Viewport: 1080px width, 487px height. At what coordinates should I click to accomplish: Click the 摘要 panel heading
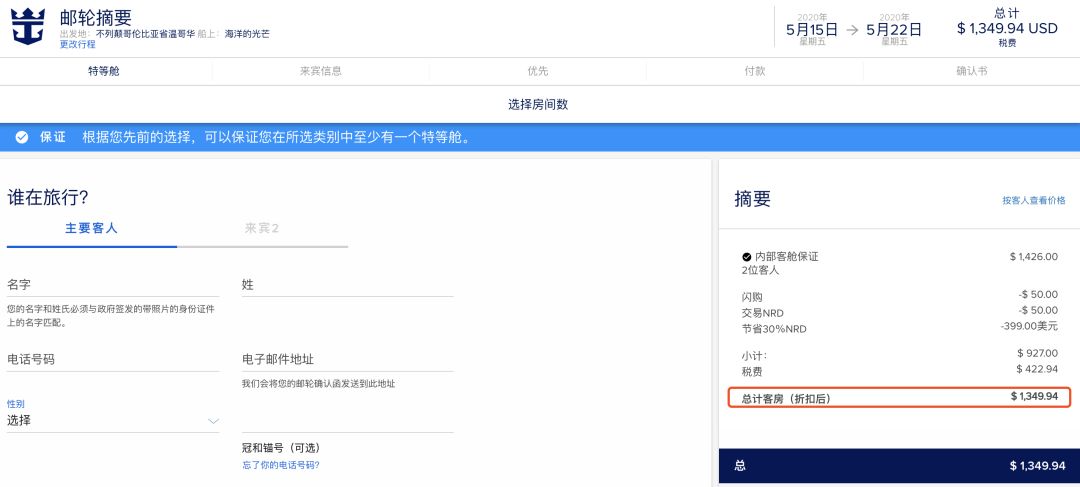[x=753, y=199]
